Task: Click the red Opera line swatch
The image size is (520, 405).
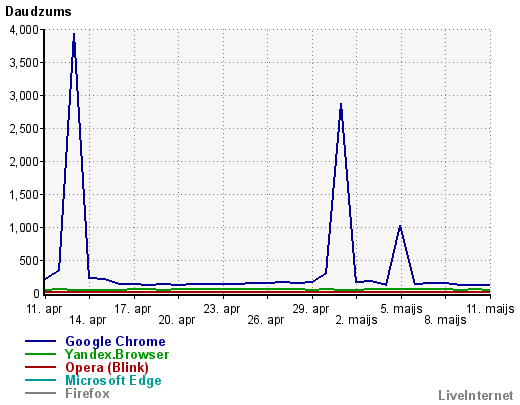Action: pyautogui.click(x=40, y=367)
